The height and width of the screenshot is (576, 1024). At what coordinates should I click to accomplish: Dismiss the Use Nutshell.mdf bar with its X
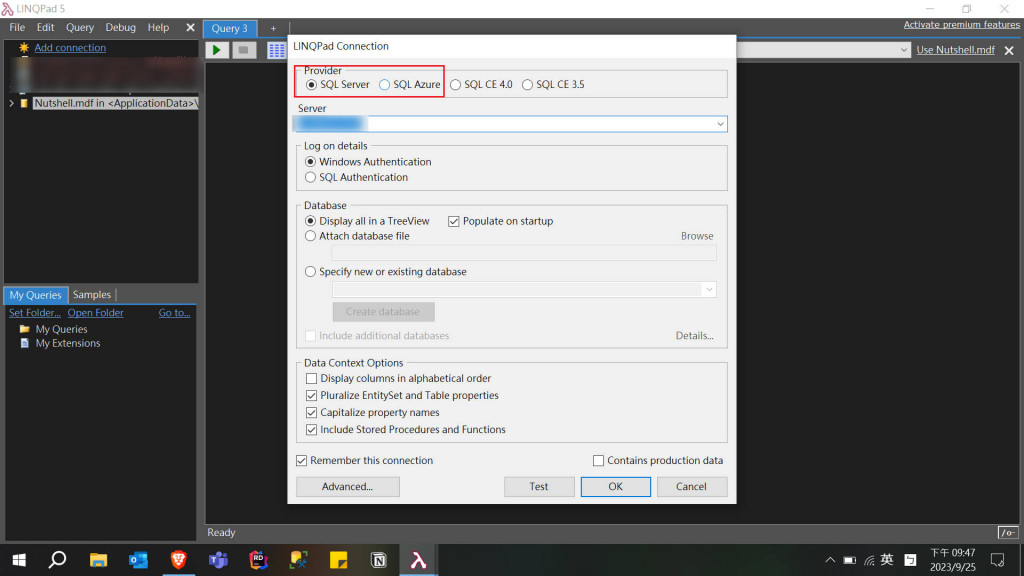[1009, 50]
